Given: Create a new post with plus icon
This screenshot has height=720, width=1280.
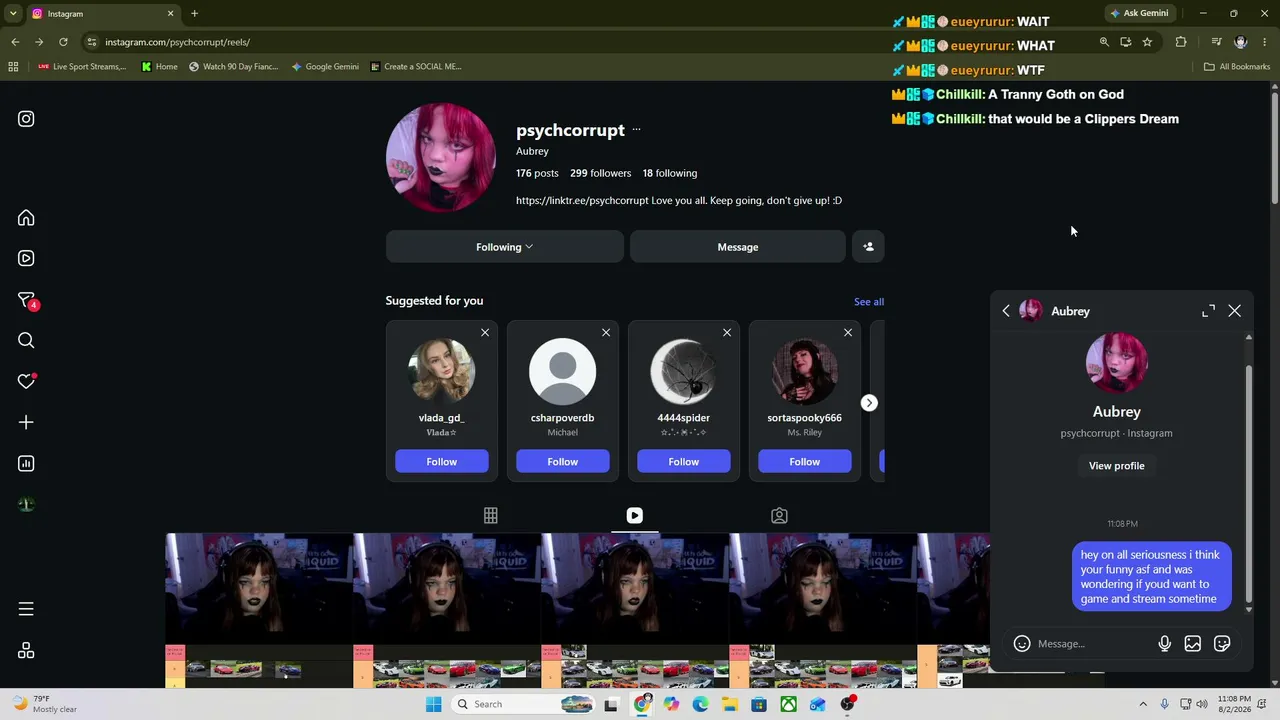Looking at the screenshot, I should coord(26,422).
